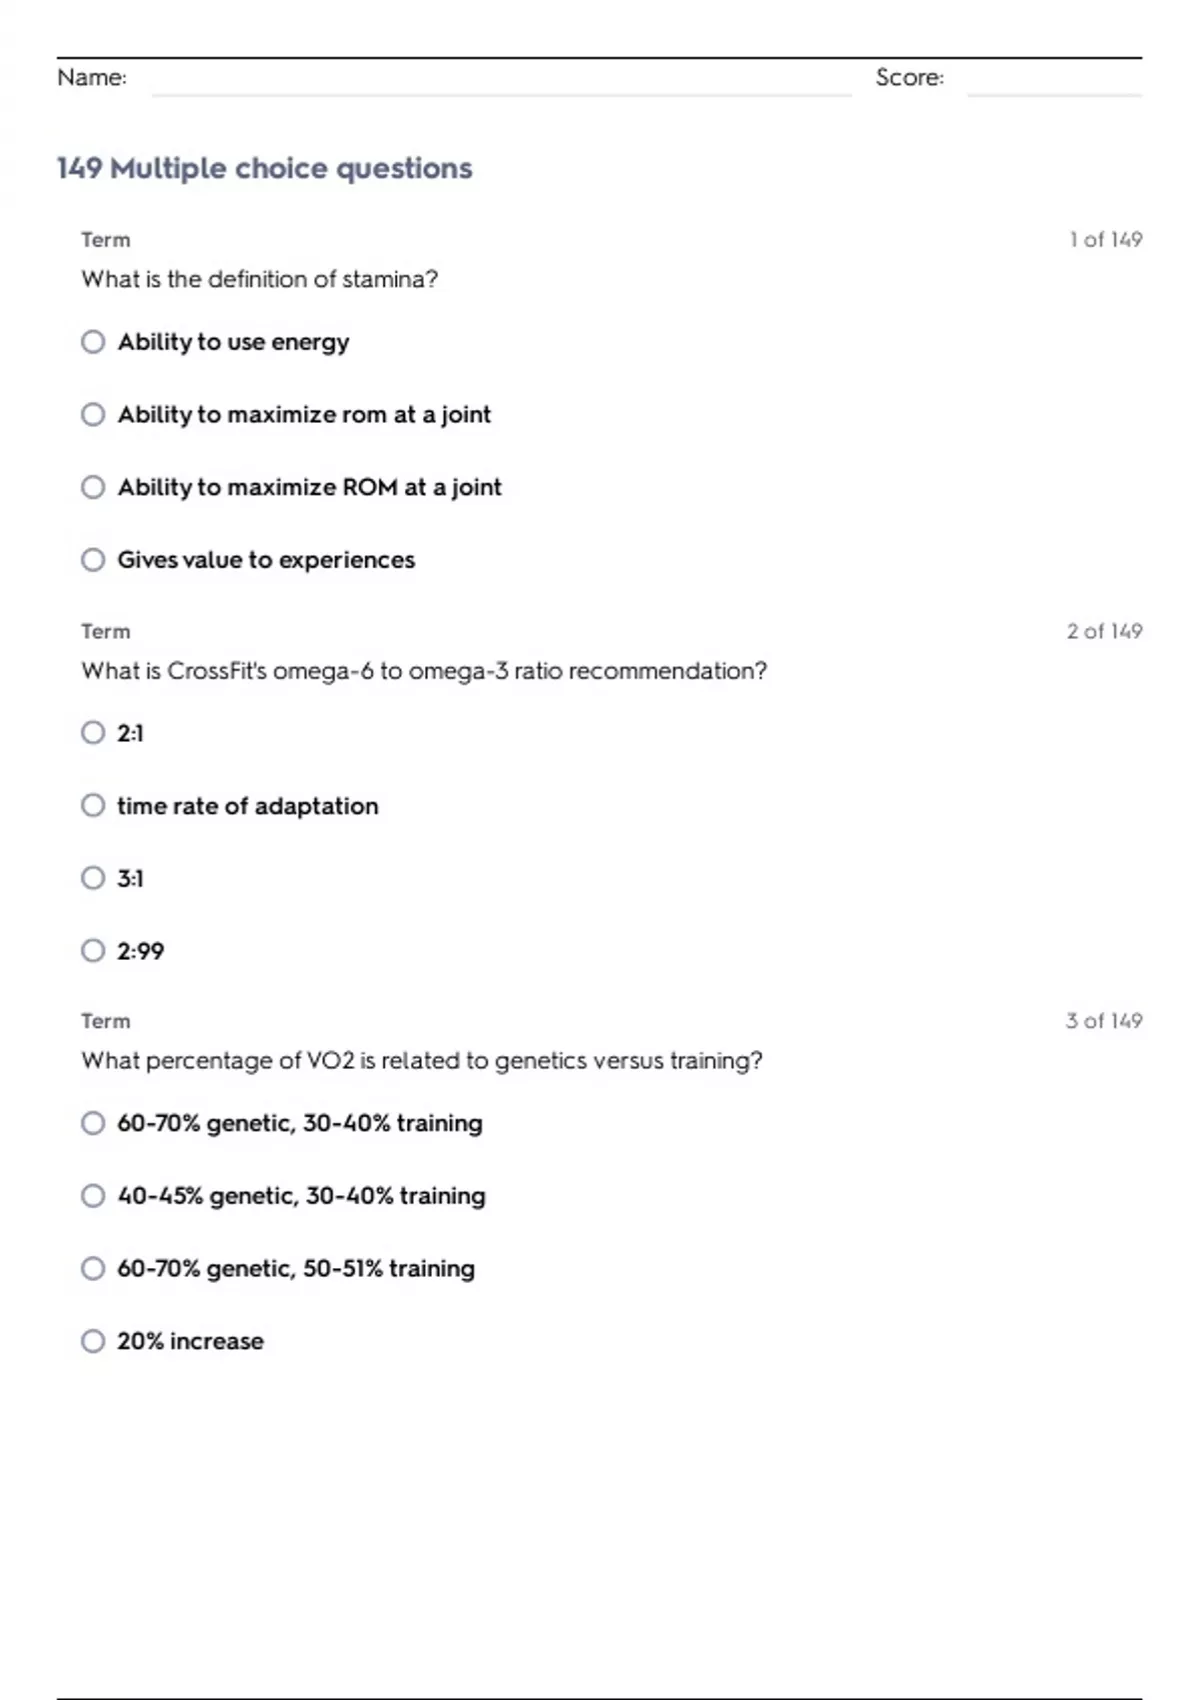Pick "60-70% genetic, 50-51% training"
The width and height of the screenshot is (1200, 1700).
93,1269
